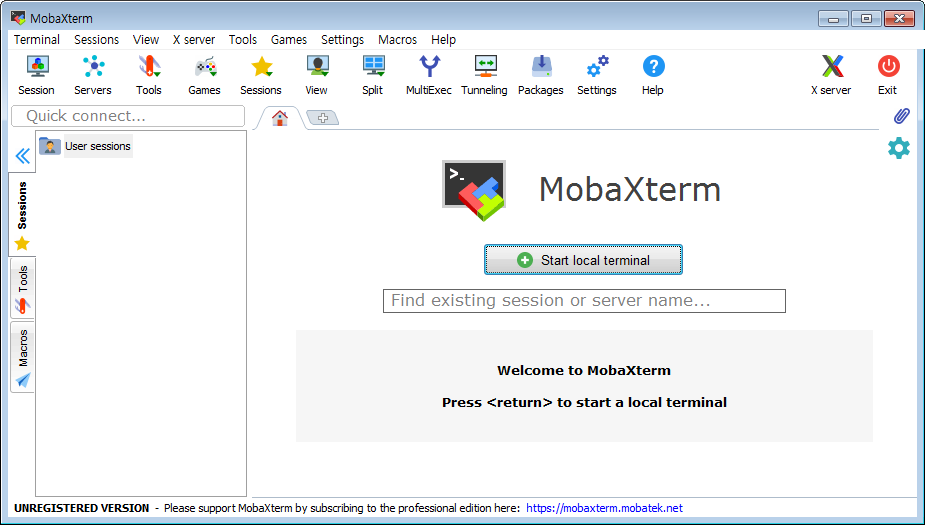Open the Tunneling toolbar icon
925x525 pixels.
pos(485,75)
